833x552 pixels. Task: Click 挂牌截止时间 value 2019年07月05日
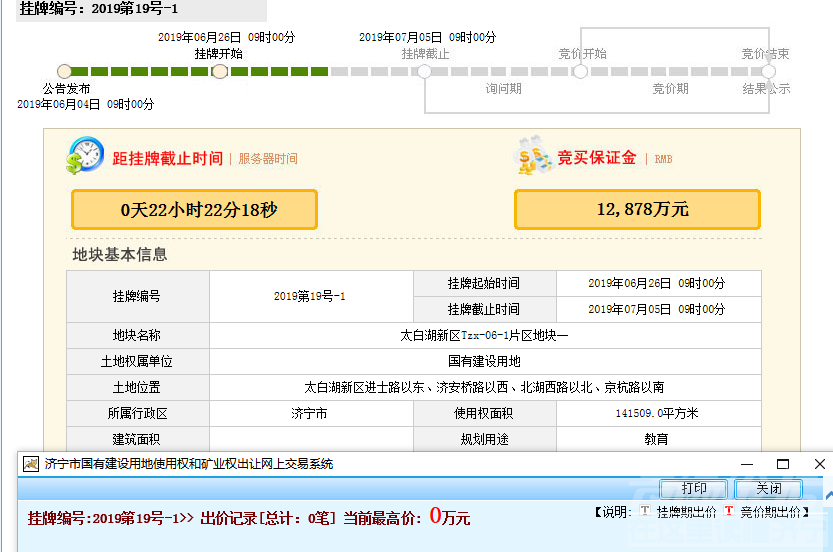click(x=659, y=309)
